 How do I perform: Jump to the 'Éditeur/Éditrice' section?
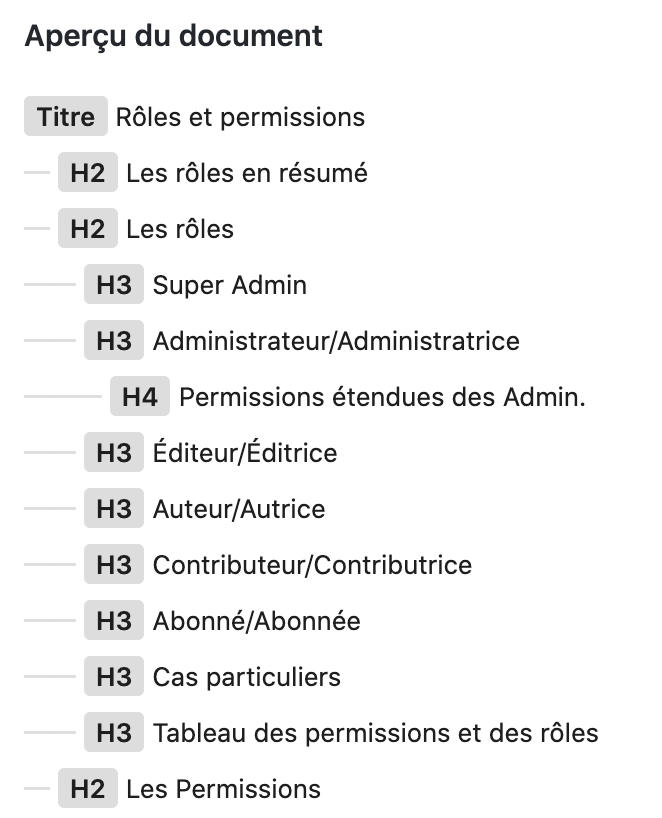245,452
